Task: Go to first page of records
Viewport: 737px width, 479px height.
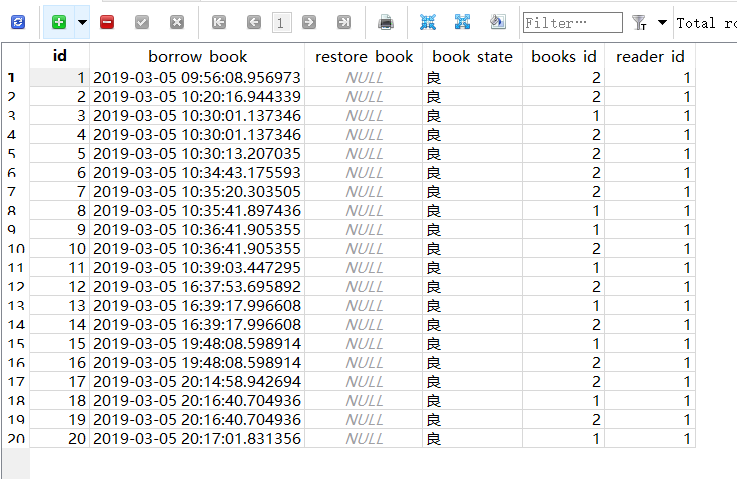Action: click(219, 22)
